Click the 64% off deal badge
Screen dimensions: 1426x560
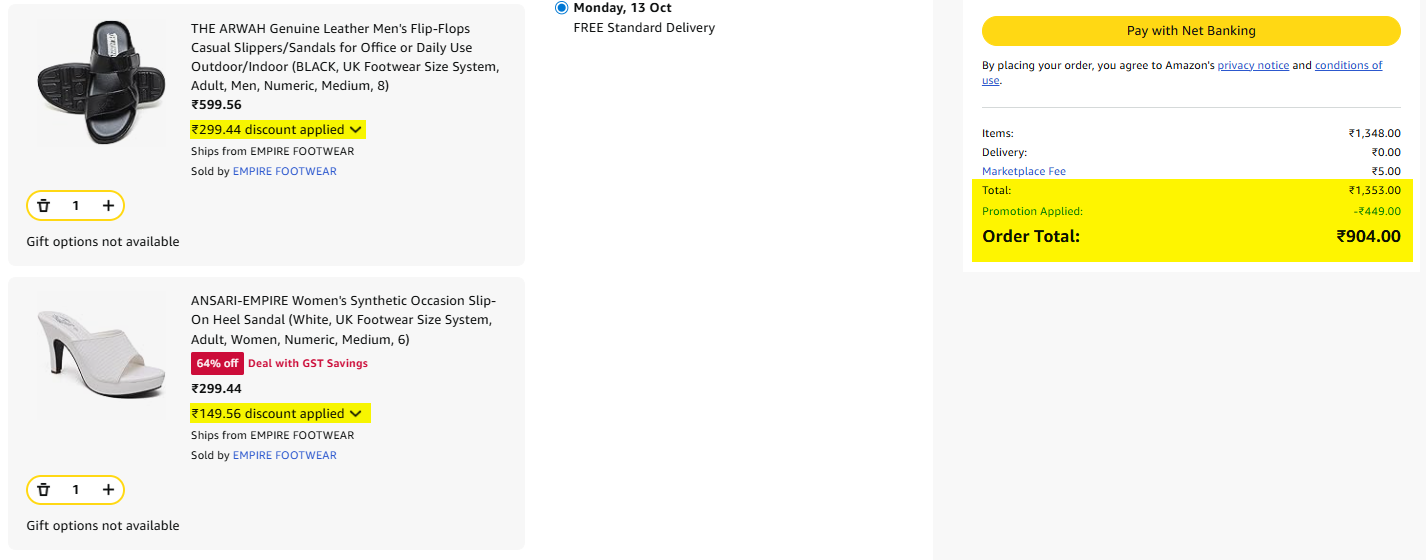point(216,364)
